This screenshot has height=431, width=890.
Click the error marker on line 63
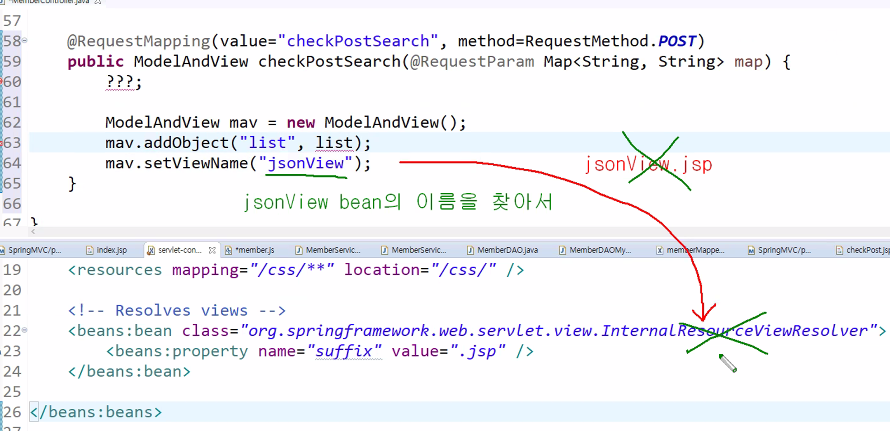coord(2,143)
